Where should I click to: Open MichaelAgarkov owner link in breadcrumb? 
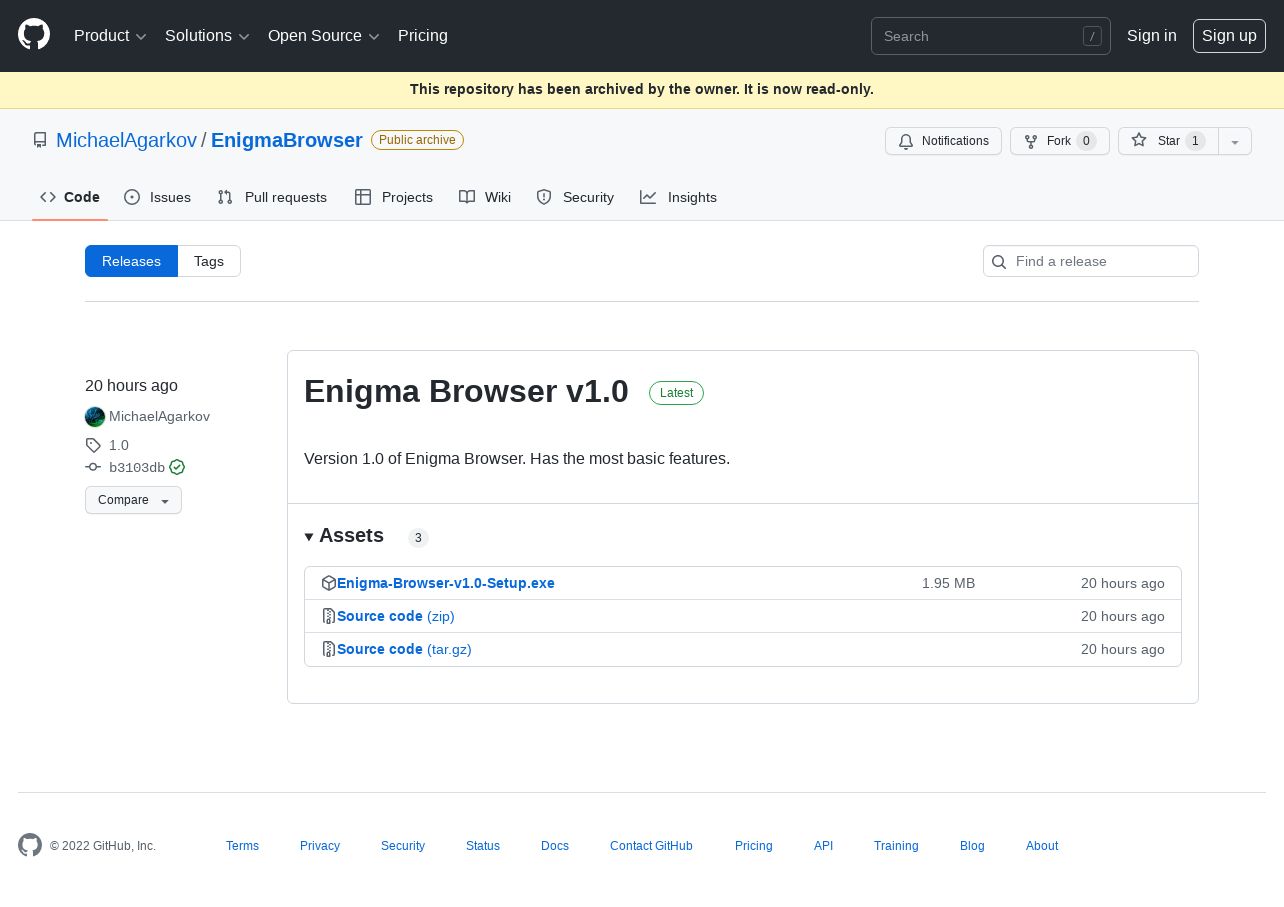[x=126, y=140]
